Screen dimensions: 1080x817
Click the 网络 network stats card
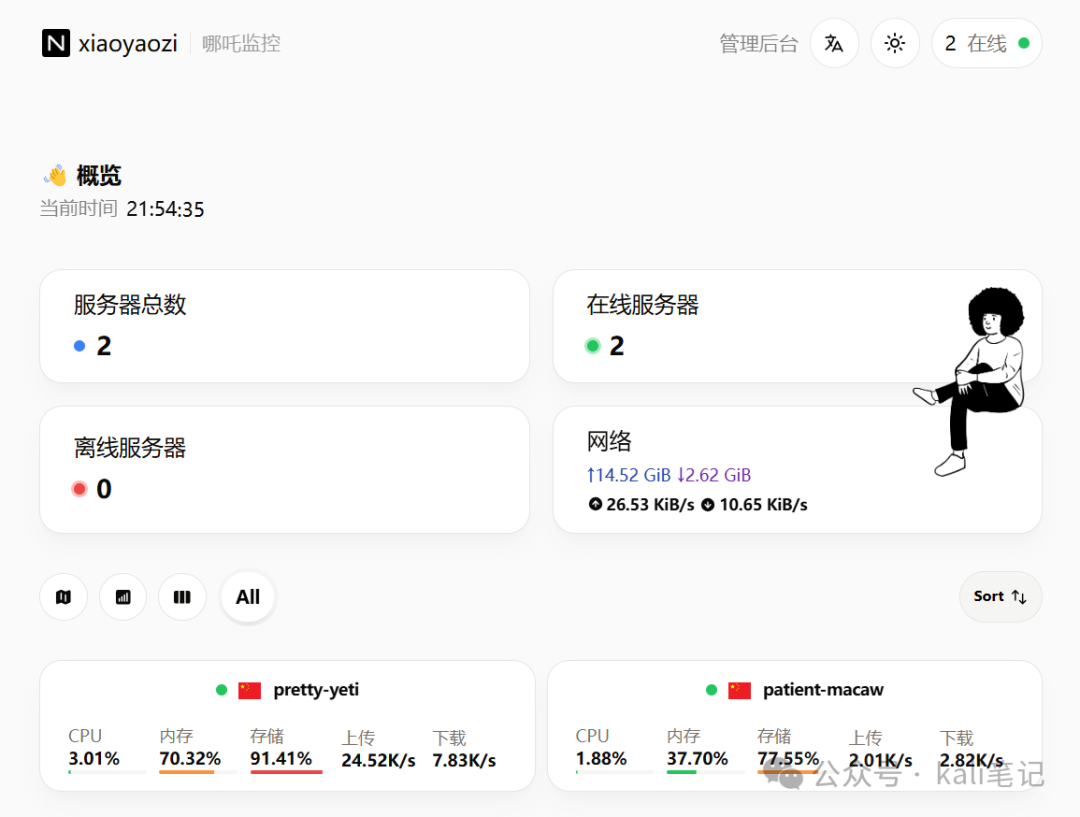797,469
